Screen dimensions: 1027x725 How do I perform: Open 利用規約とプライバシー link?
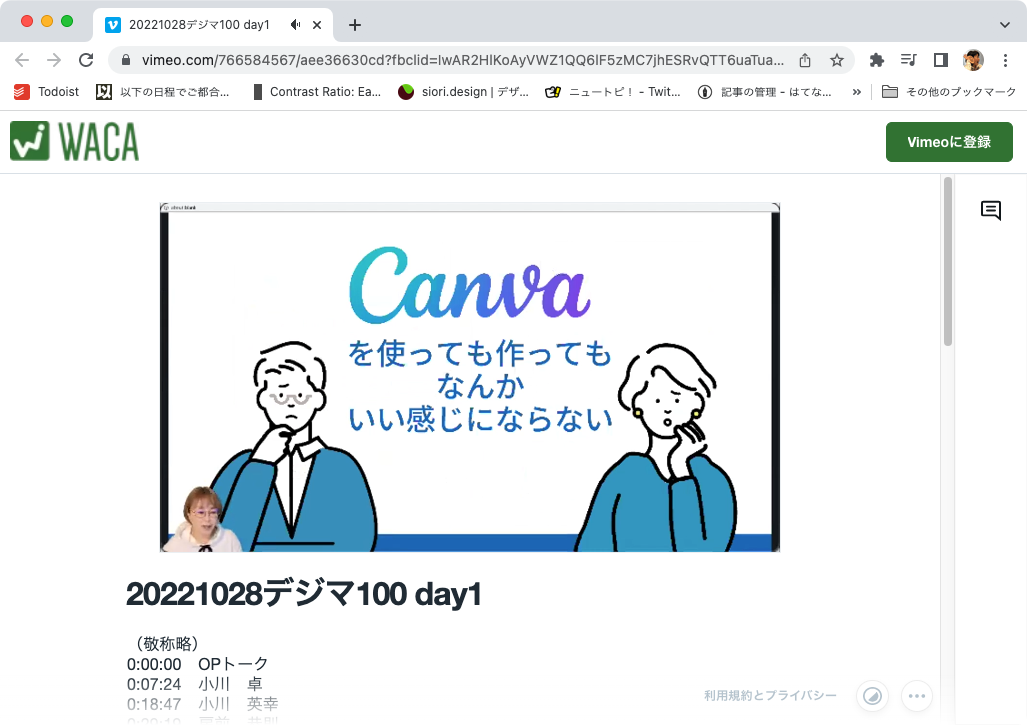point(770,696)
